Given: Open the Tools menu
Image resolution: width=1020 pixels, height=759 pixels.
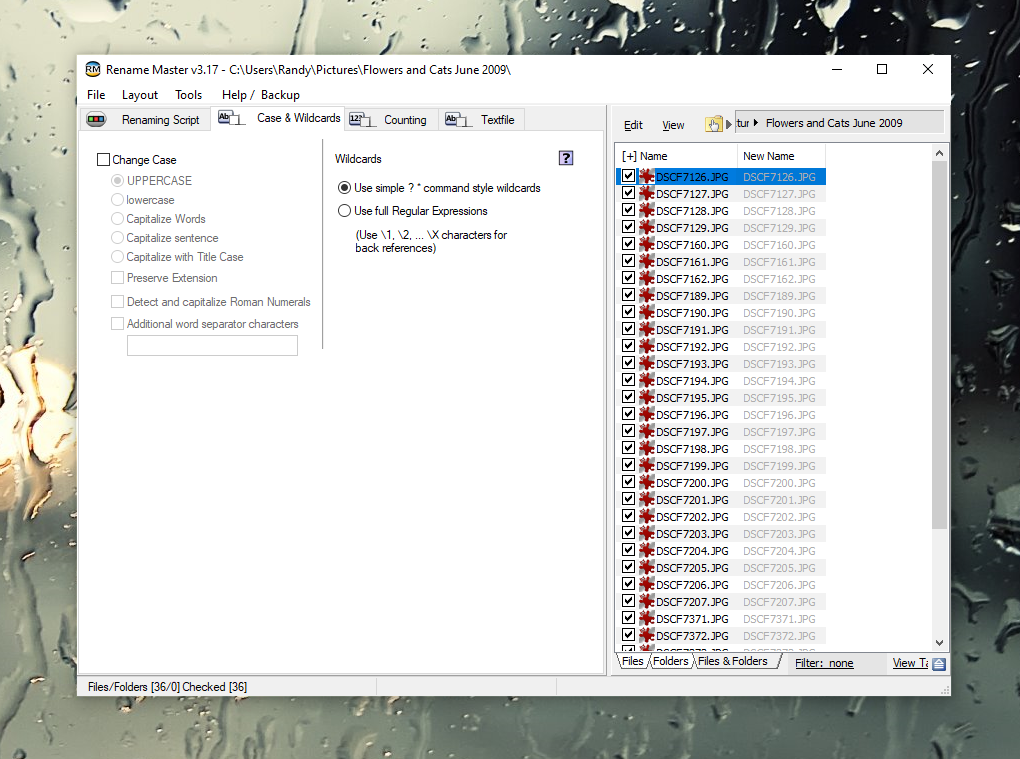Looking at the screenshot, I should (x=189, y=95).
